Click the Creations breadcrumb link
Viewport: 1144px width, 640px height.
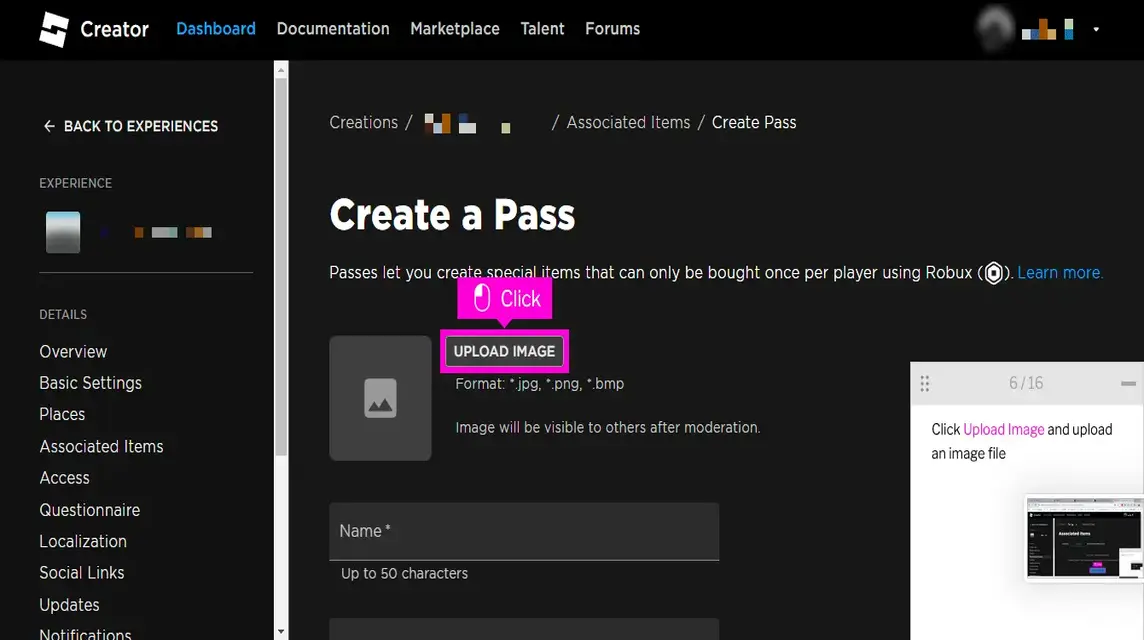click(x=363, y=122)
